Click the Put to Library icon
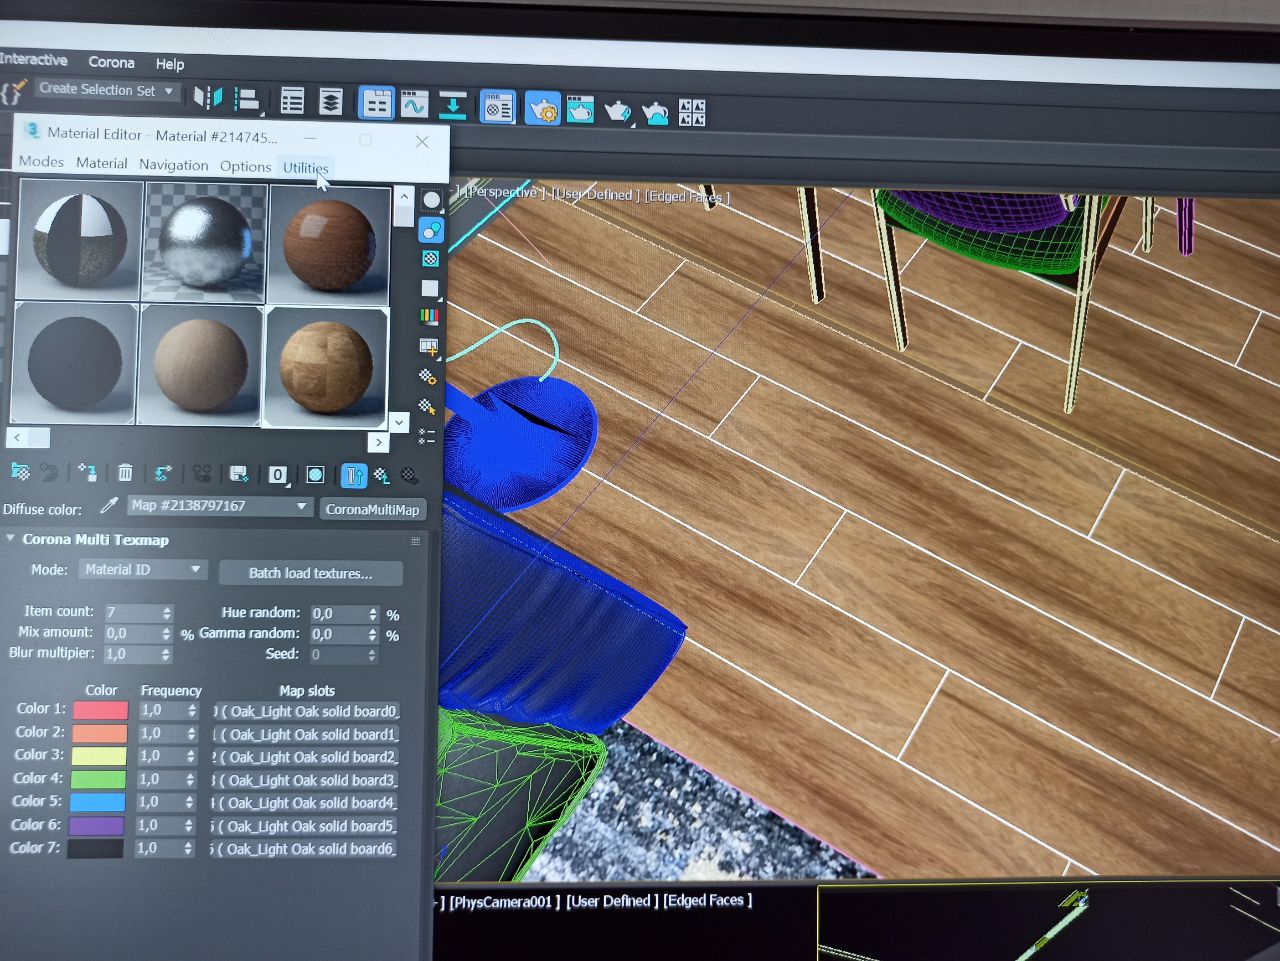1280x961 pixels. click(239, 474)
